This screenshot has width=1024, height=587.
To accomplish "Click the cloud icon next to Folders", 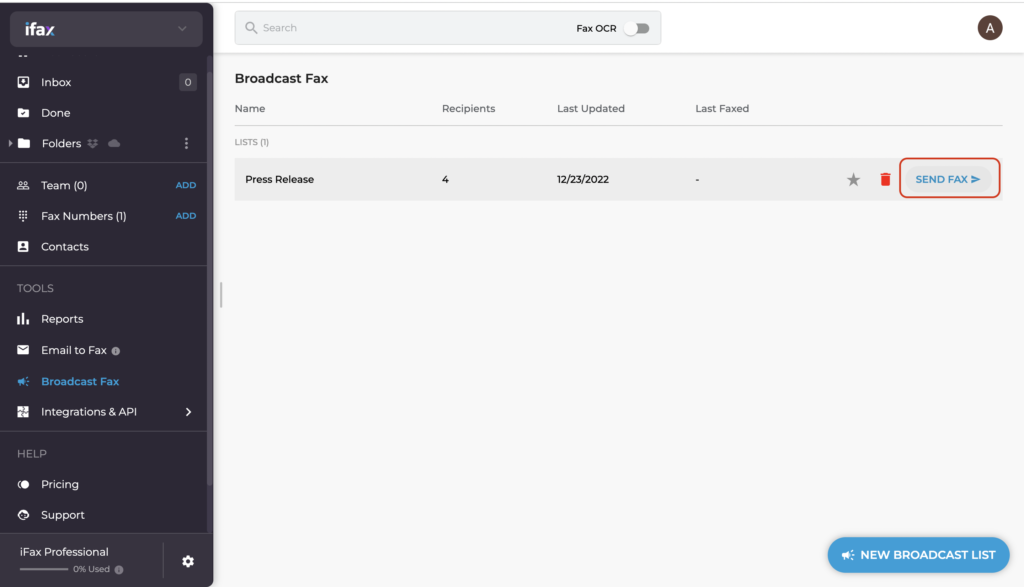I will (x=114, y=143).
